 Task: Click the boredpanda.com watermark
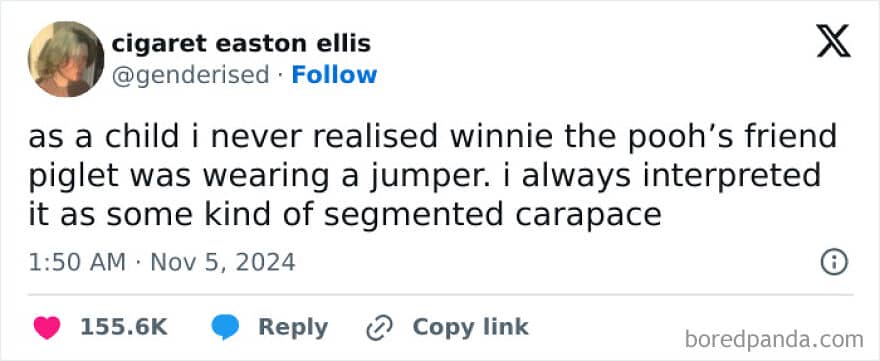(x=774, y=339)
